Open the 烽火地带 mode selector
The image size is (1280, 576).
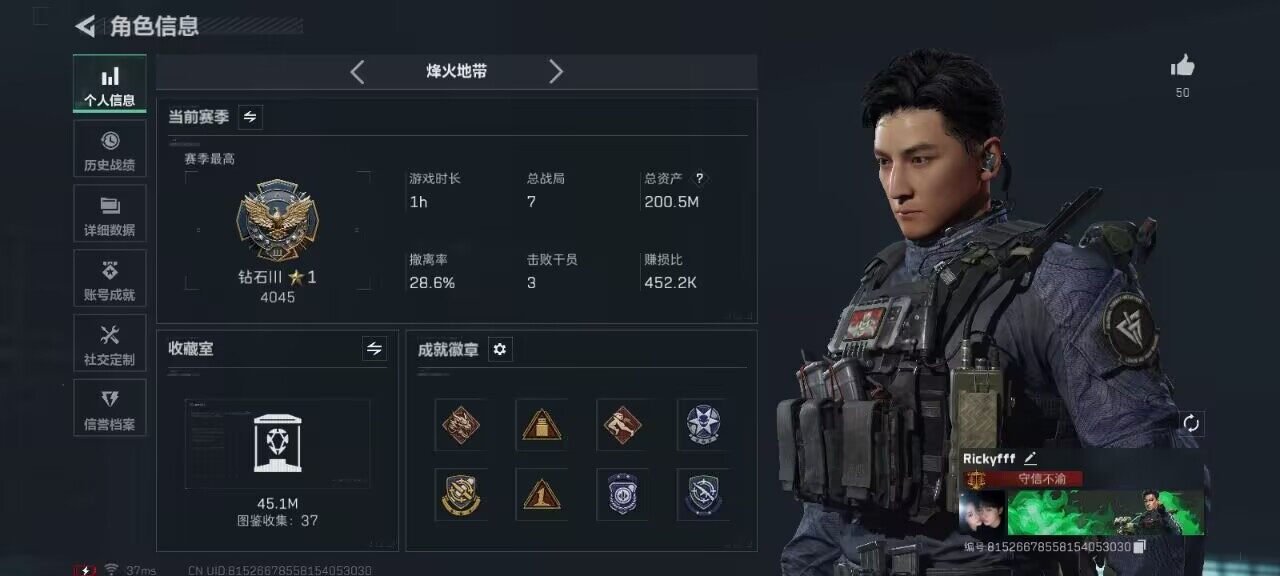point(456,72)
